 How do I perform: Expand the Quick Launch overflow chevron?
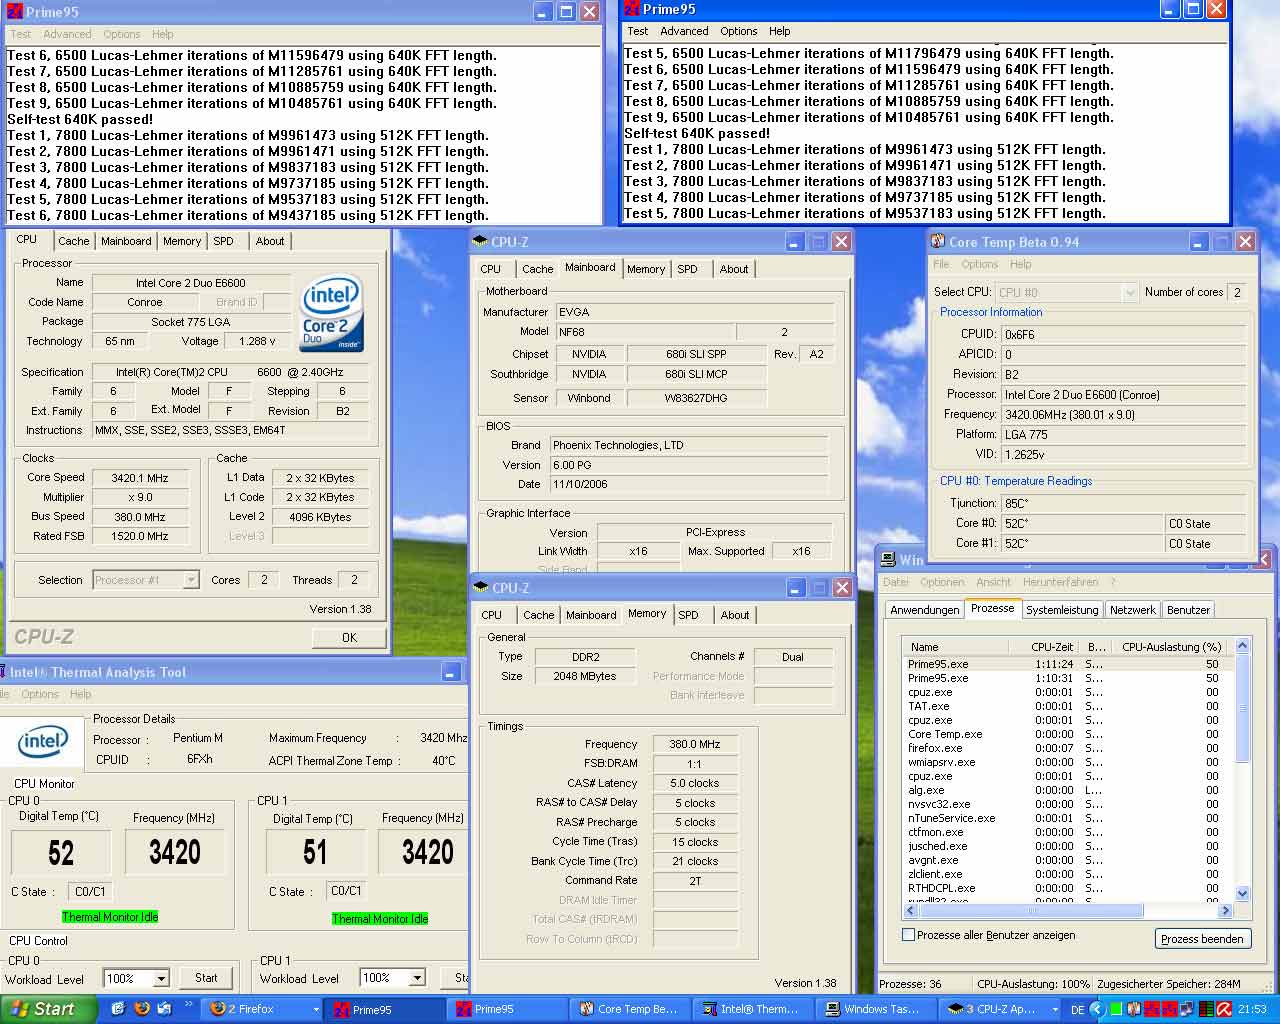188,1004
